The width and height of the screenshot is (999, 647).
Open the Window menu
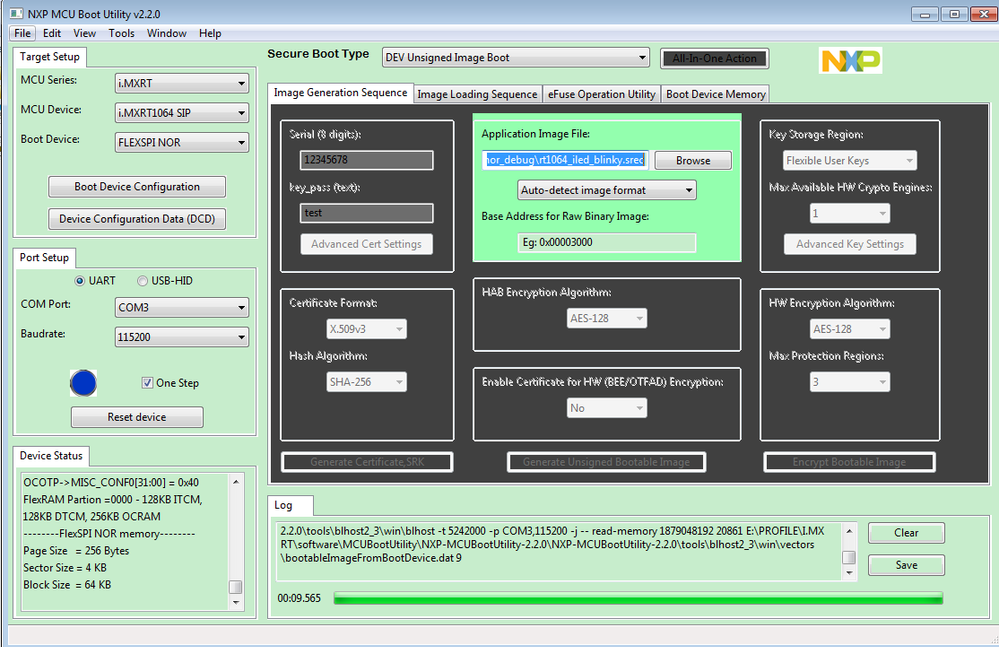[166, 33]
